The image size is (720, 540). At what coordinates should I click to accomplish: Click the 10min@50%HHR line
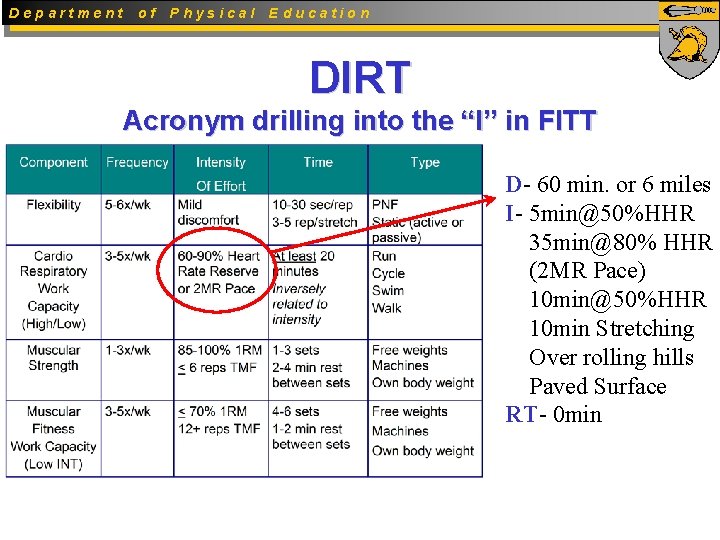pos(618,299)
